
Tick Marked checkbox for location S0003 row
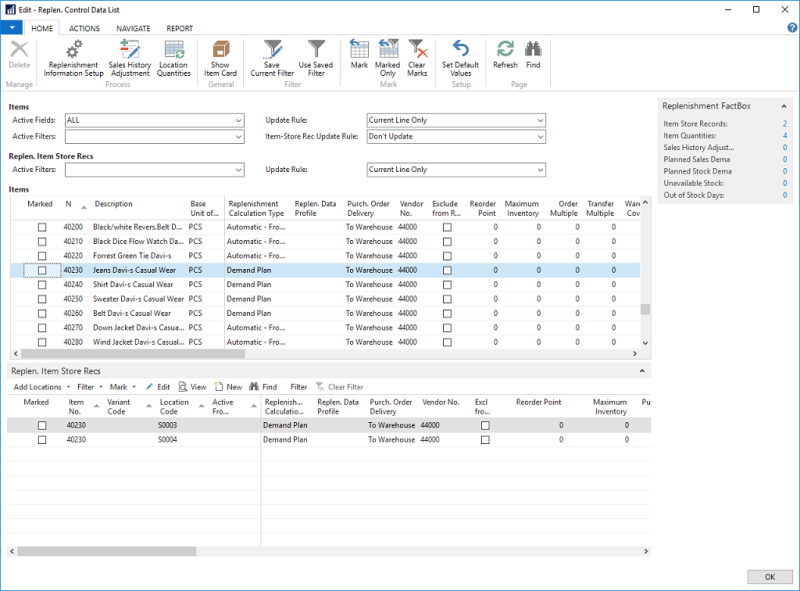click(x=42, y=425)
